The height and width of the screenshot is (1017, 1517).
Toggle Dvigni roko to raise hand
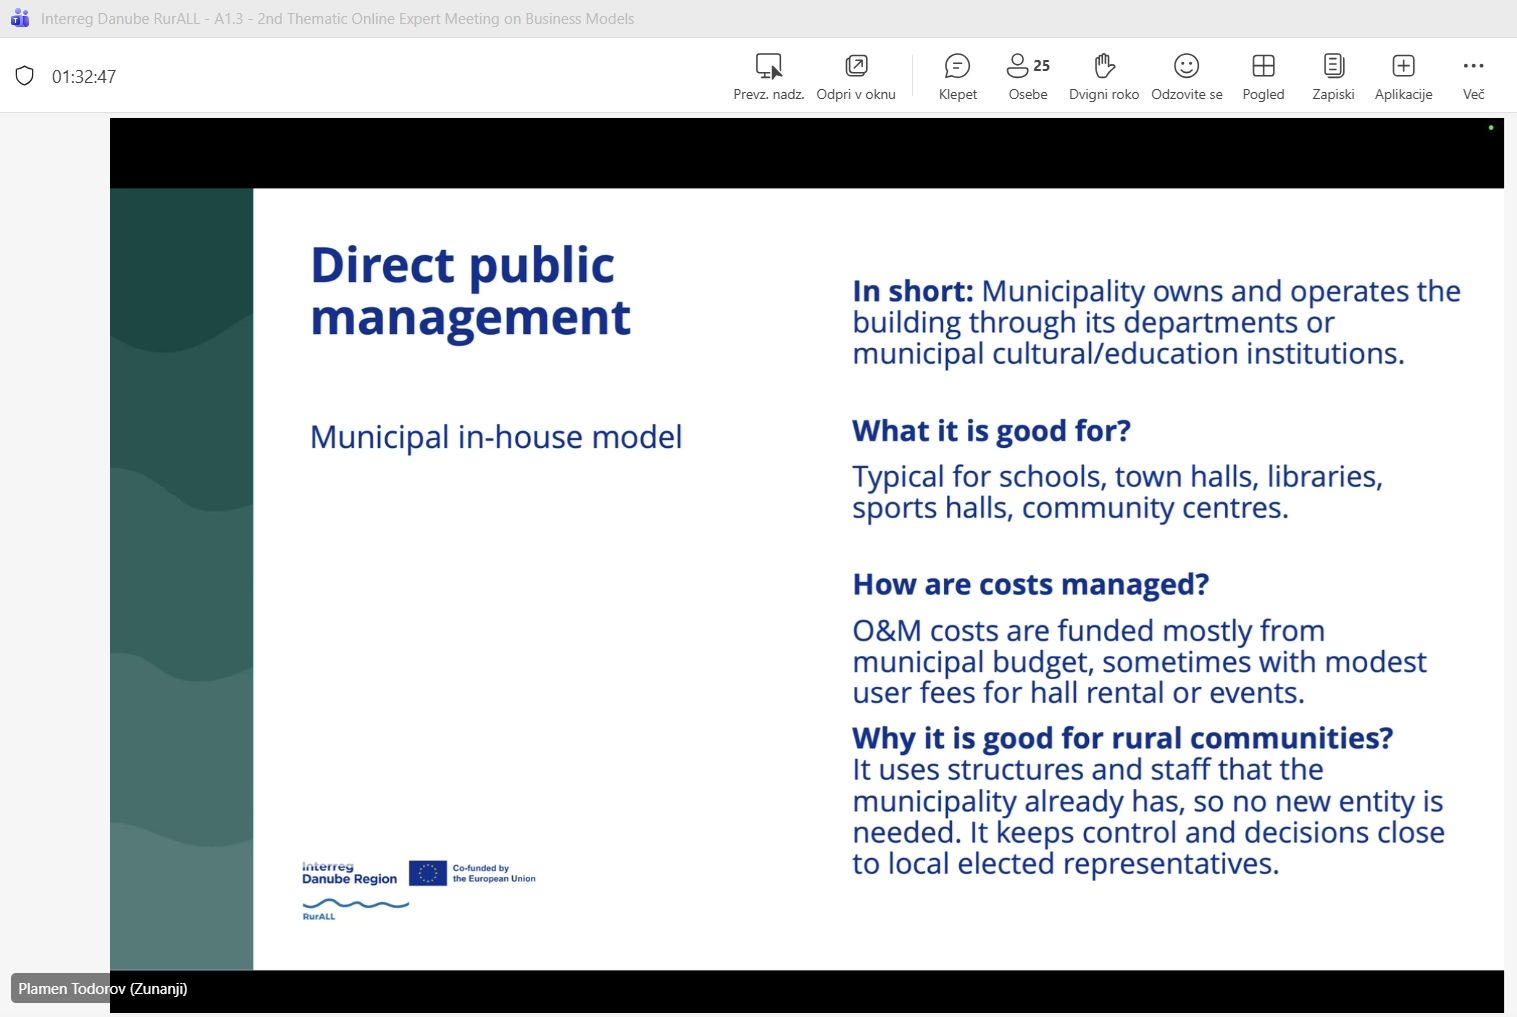(x=1103, y=67)
